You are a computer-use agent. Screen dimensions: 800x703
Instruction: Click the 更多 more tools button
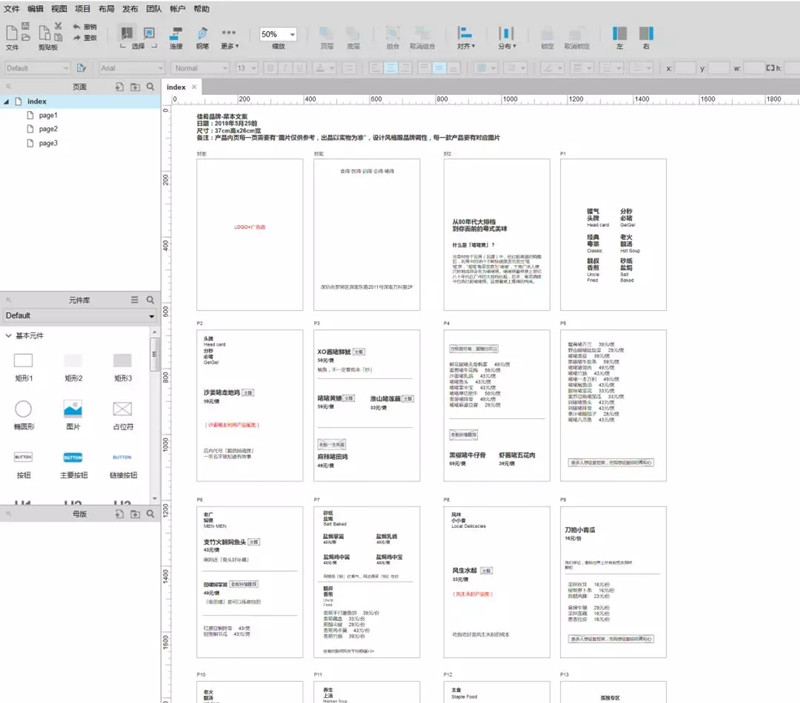coord(229,38)
